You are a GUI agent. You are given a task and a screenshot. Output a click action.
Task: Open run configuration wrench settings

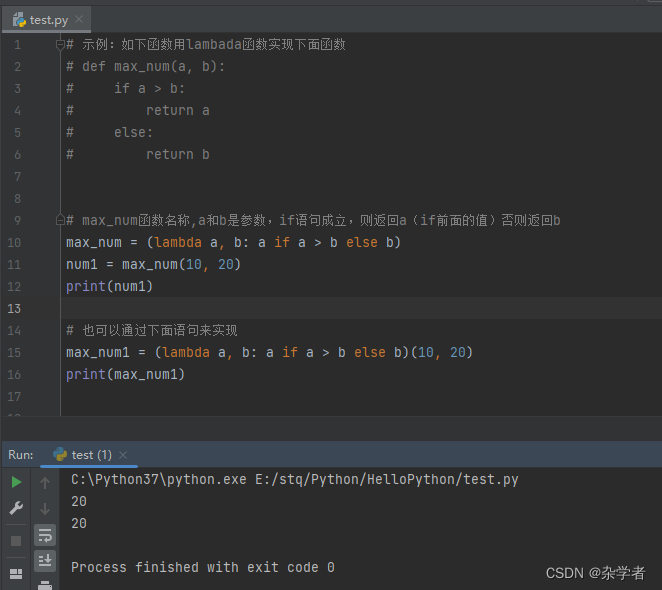tap(16, 507)
